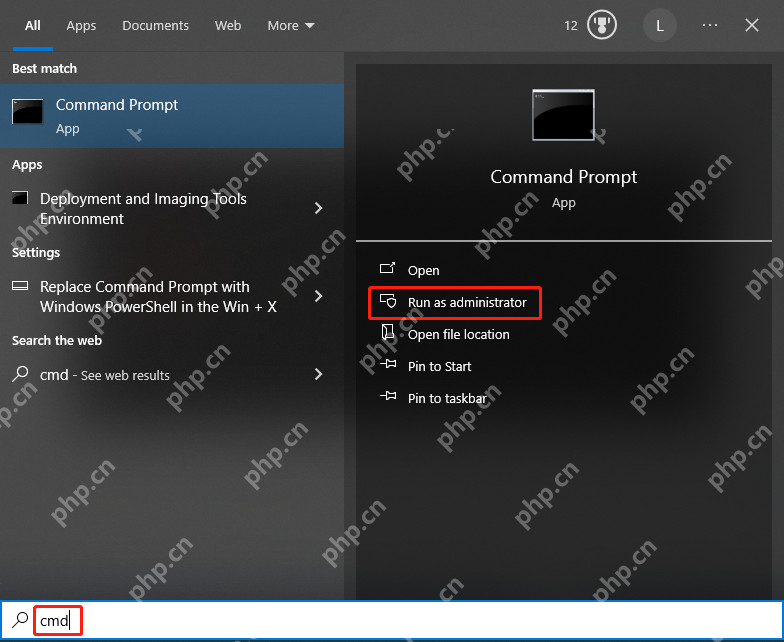This screenshot has height=642, width=784.
Task: Expand Deployment and Imaging Tools result arrow
Action: pyautogui.click(x=318, y=208)
